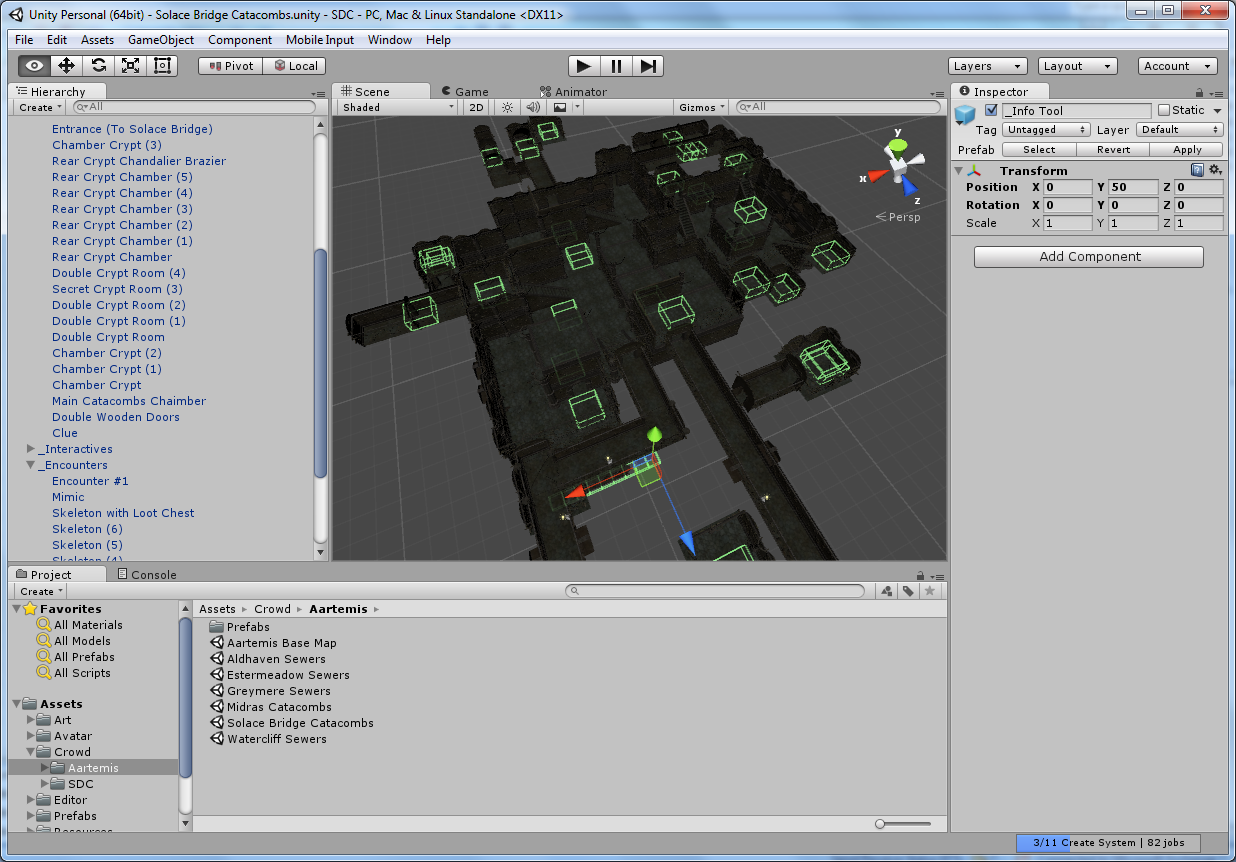Toggle Local/Global handle rotation

pyautogui.click(x=294, y=66)
